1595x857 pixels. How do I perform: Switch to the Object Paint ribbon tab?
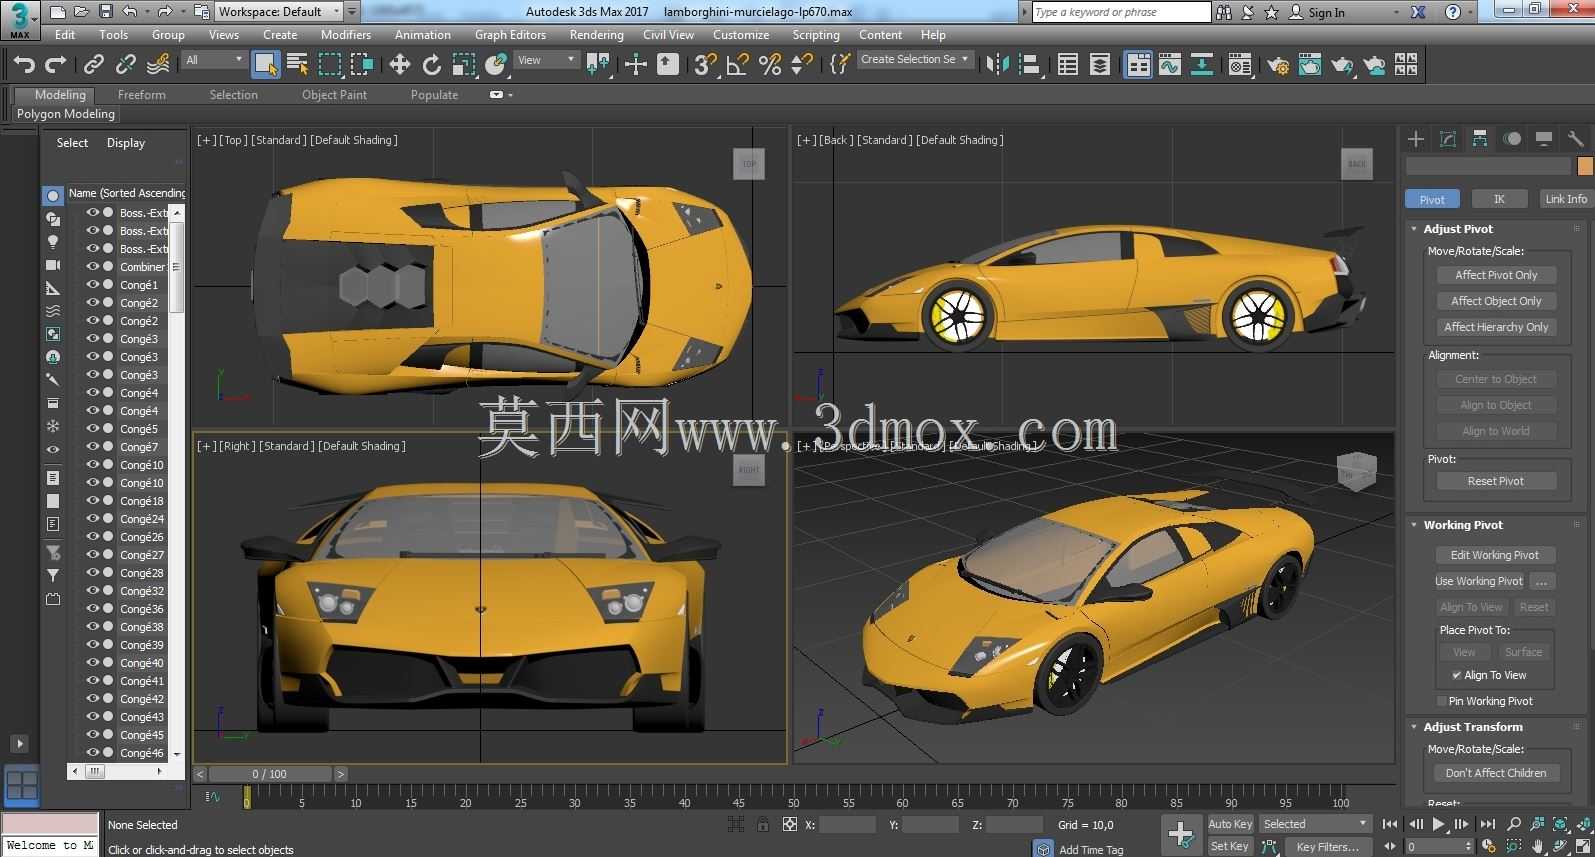(334, 95)
